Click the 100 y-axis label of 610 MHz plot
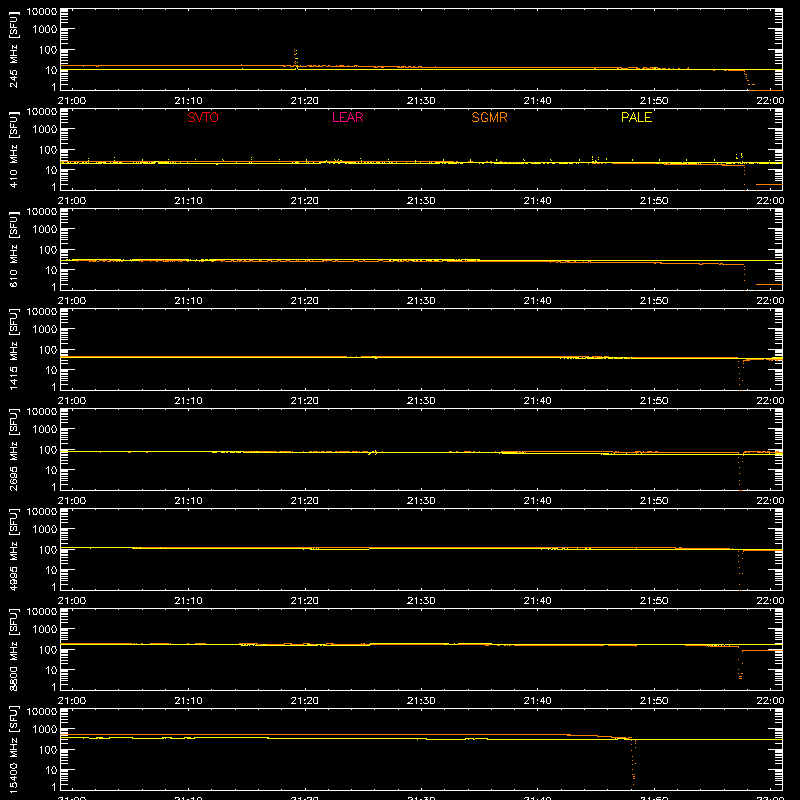Image resolution: width=800 pixels, height=800 pixels. pos(48,250)
